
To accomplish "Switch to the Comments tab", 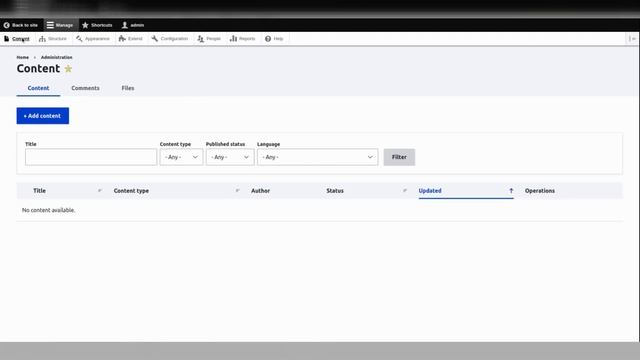I will (85, 88).
